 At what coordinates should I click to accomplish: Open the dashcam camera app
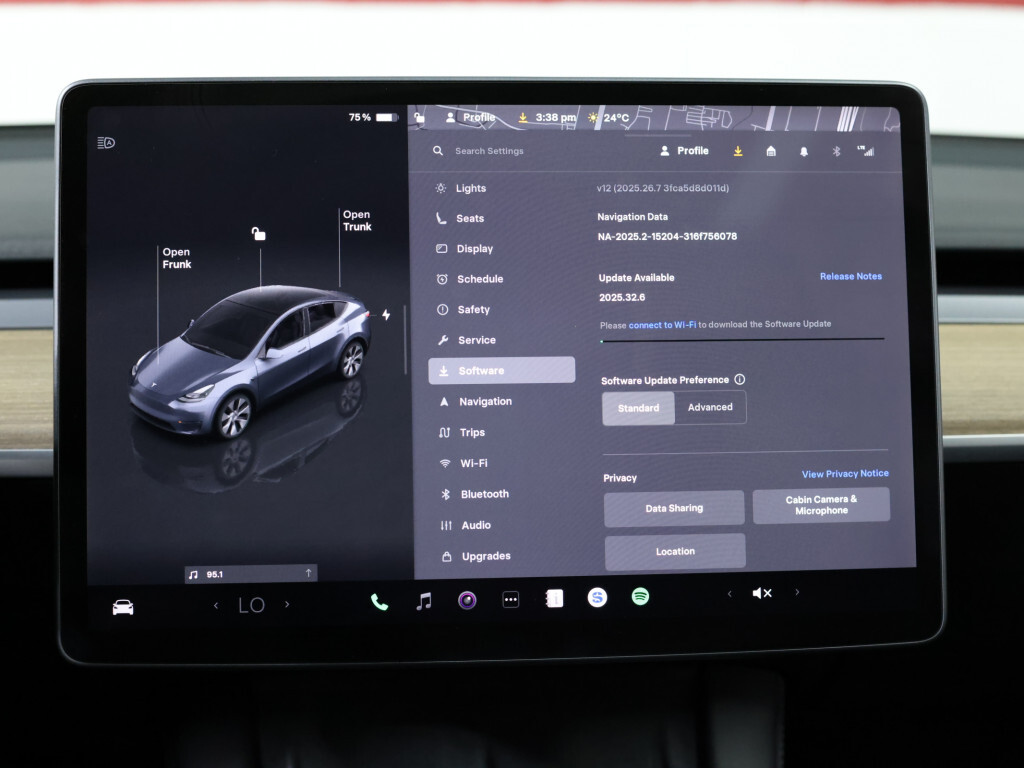coord(467,600)
